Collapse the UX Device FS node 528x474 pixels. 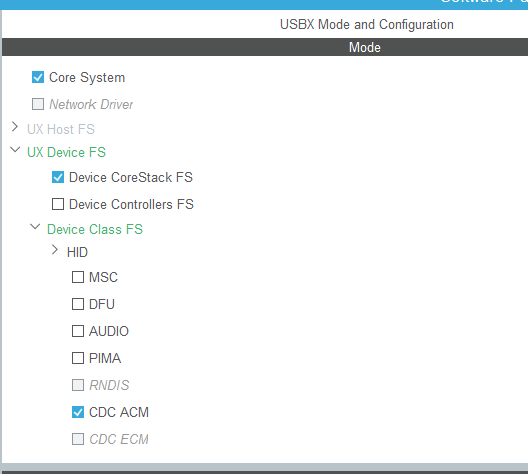(x=15, y=149)
